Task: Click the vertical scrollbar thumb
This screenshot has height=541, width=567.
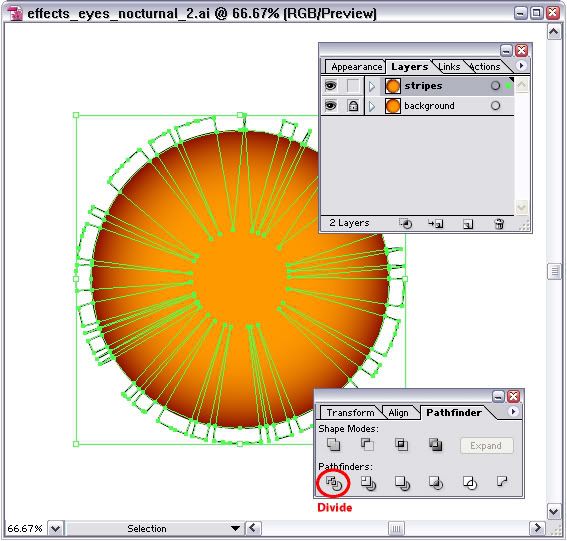Action: (x=554, y=271)
